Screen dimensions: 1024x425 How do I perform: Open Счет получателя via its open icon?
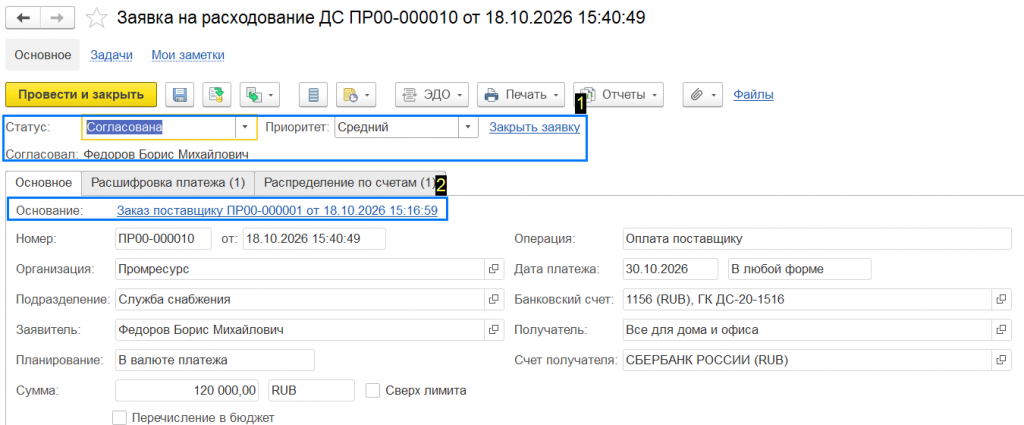1001,360
